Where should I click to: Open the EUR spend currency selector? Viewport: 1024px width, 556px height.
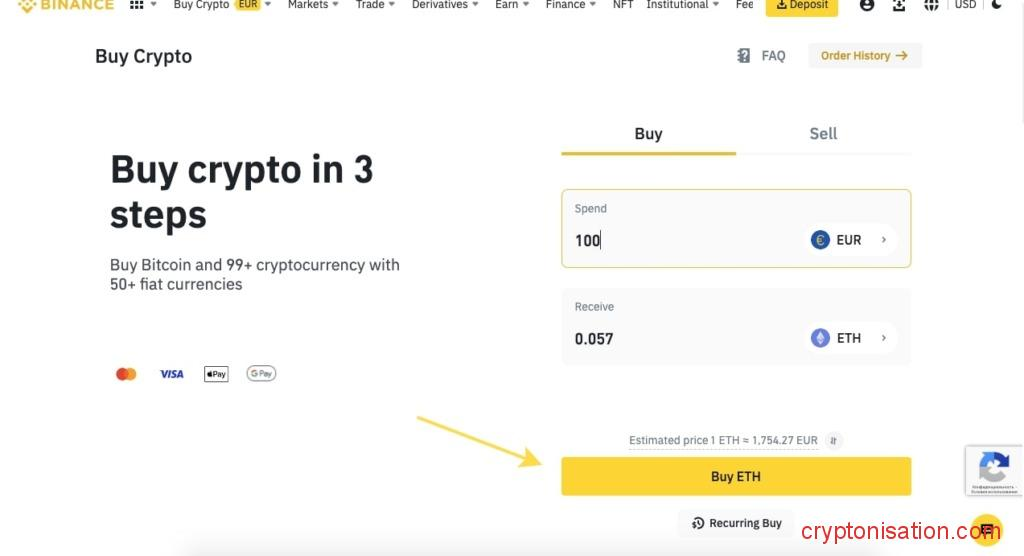tap(849, 240)
